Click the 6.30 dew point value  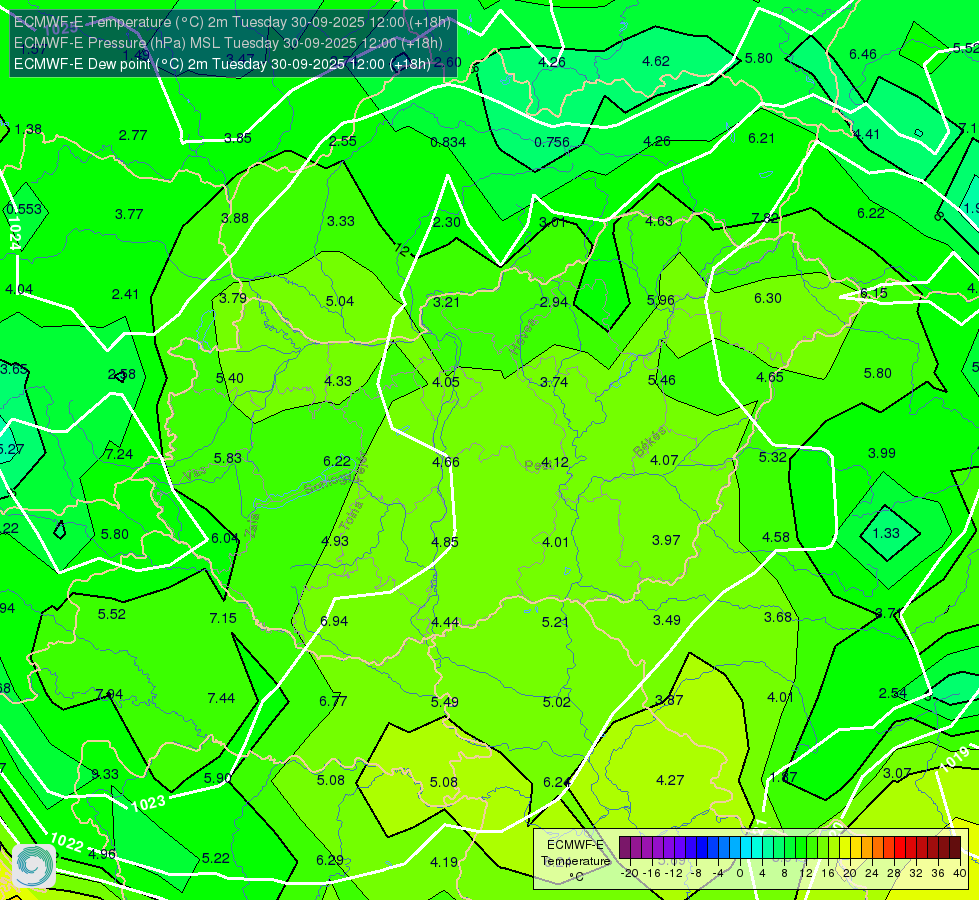768,299
